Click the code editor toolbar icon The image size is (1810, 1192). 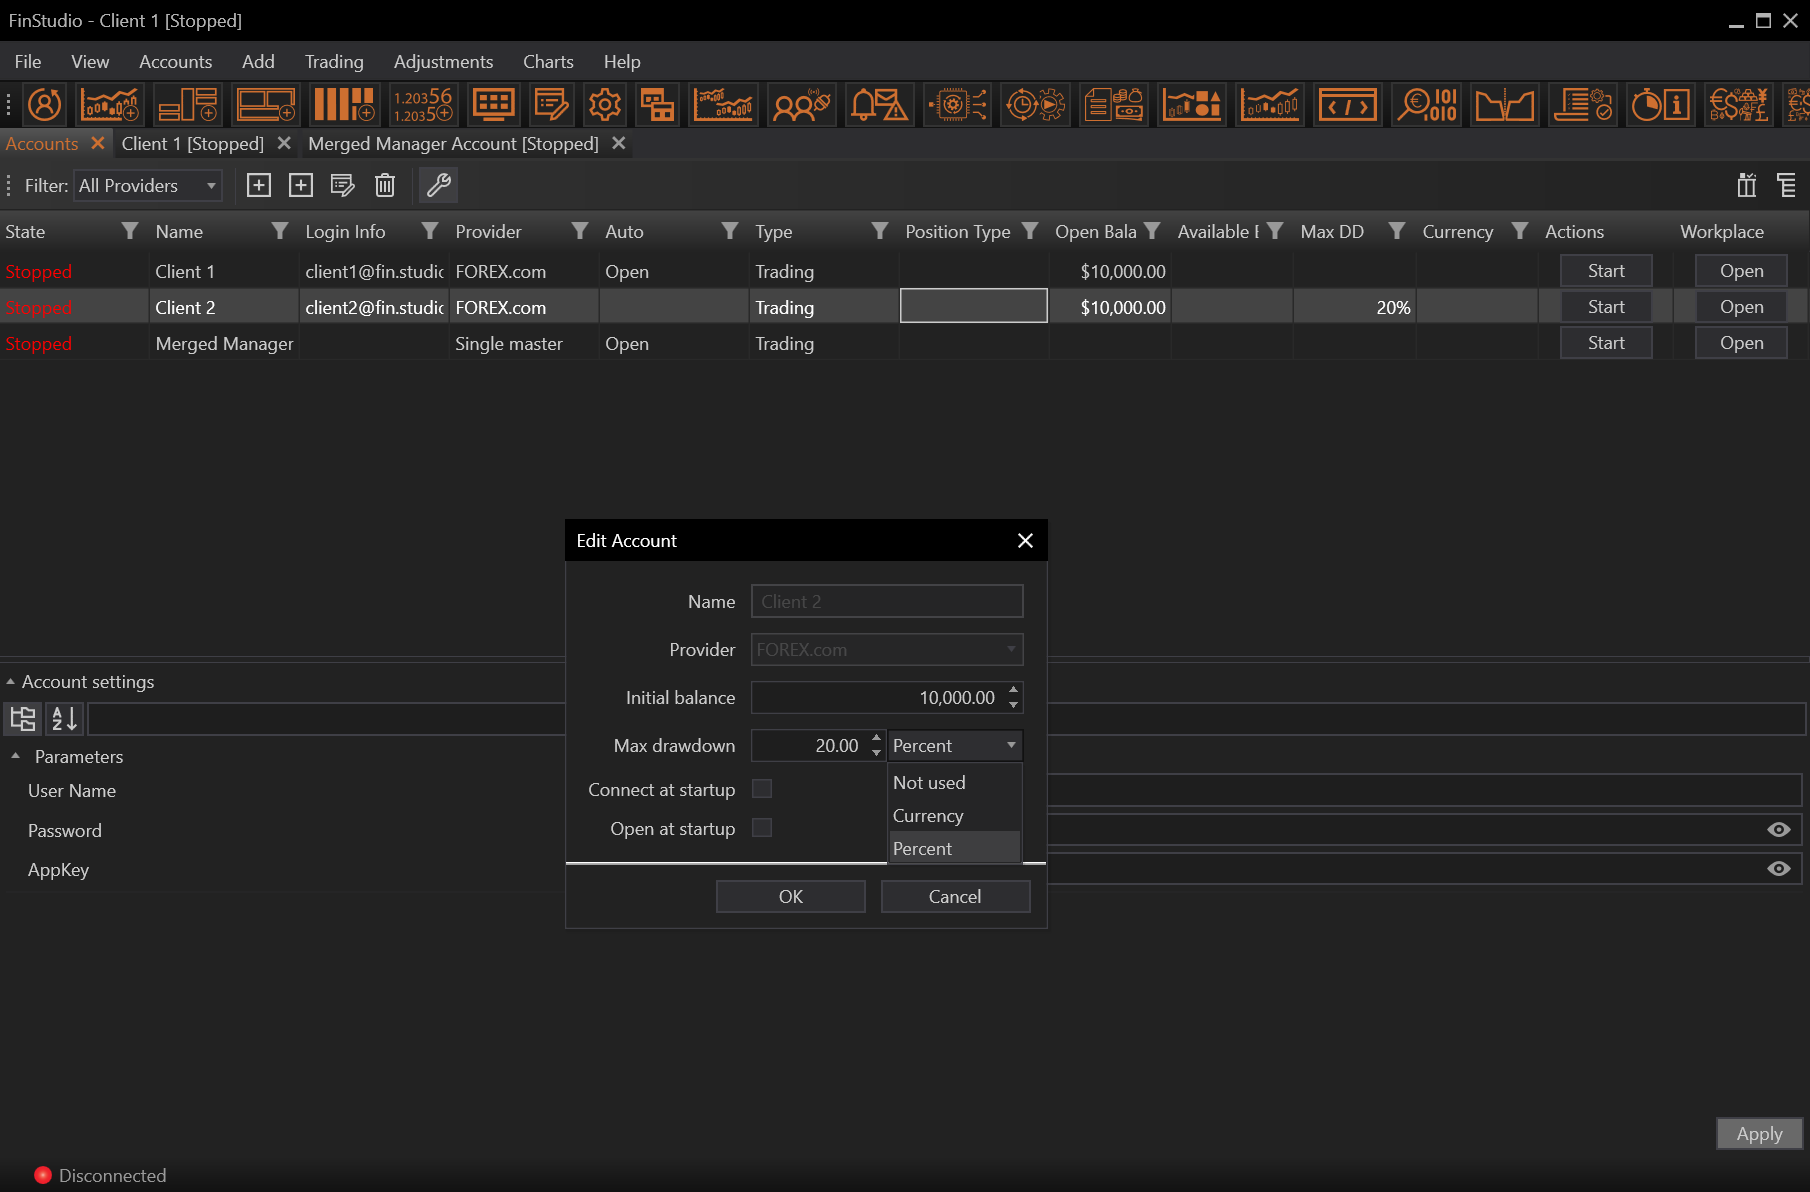1347,104
